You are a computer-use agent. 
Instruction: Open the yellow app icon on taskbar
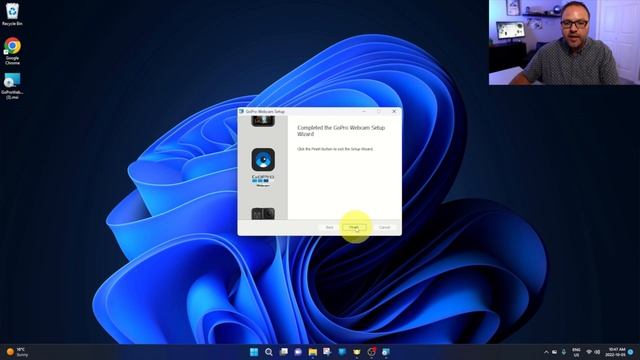coord(357,352)
